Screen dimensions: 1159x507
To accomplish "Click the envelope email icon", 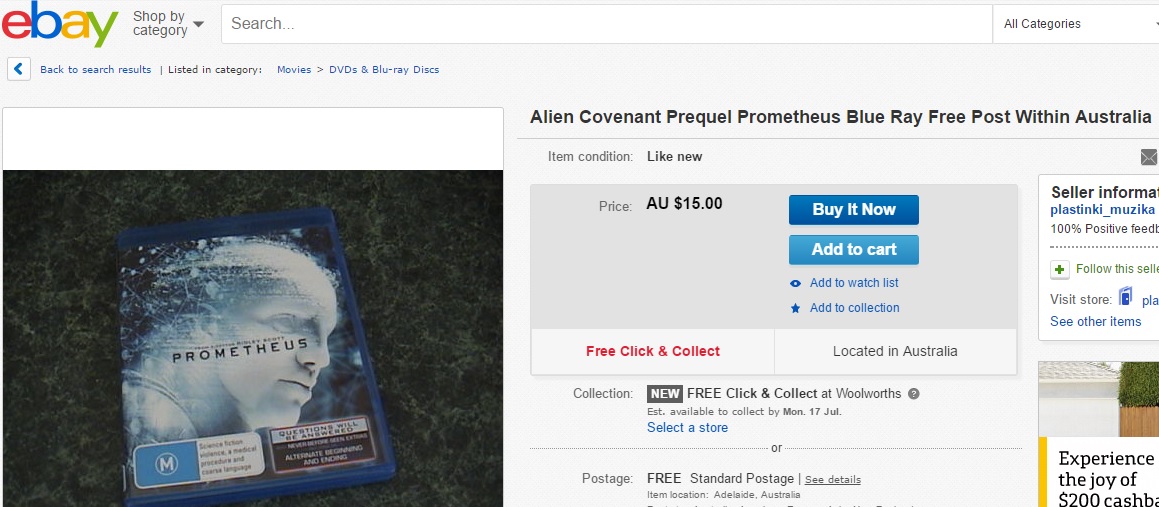I will click(1149, 157).
